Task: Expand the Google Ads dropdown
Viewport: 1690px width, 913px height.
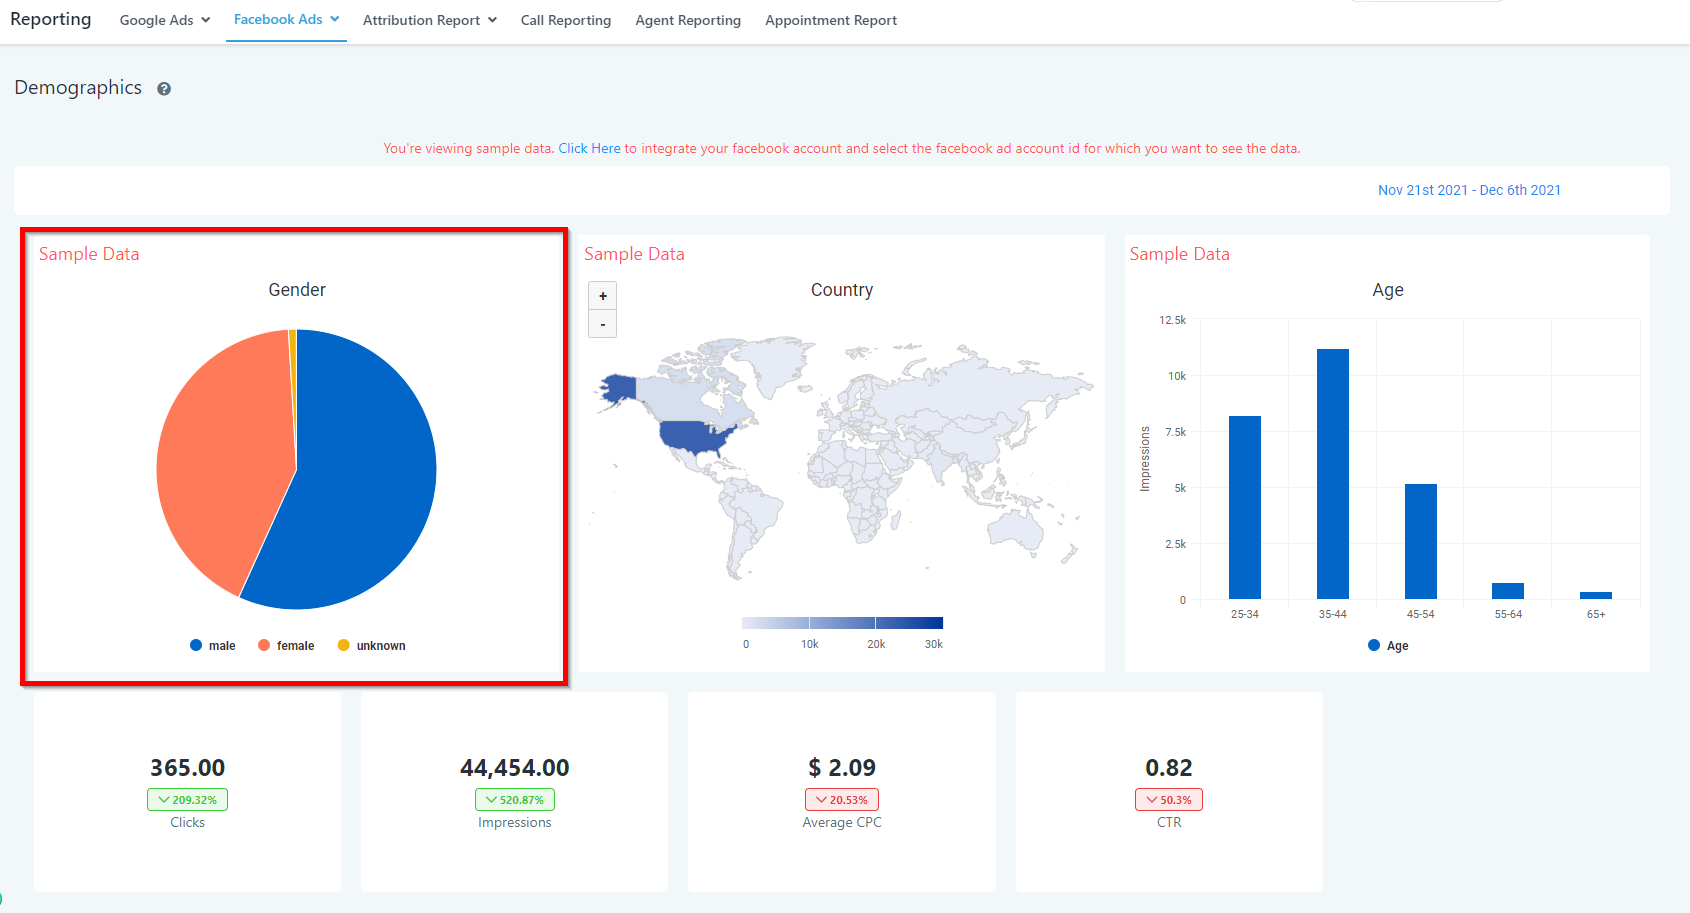Action: 165,20
